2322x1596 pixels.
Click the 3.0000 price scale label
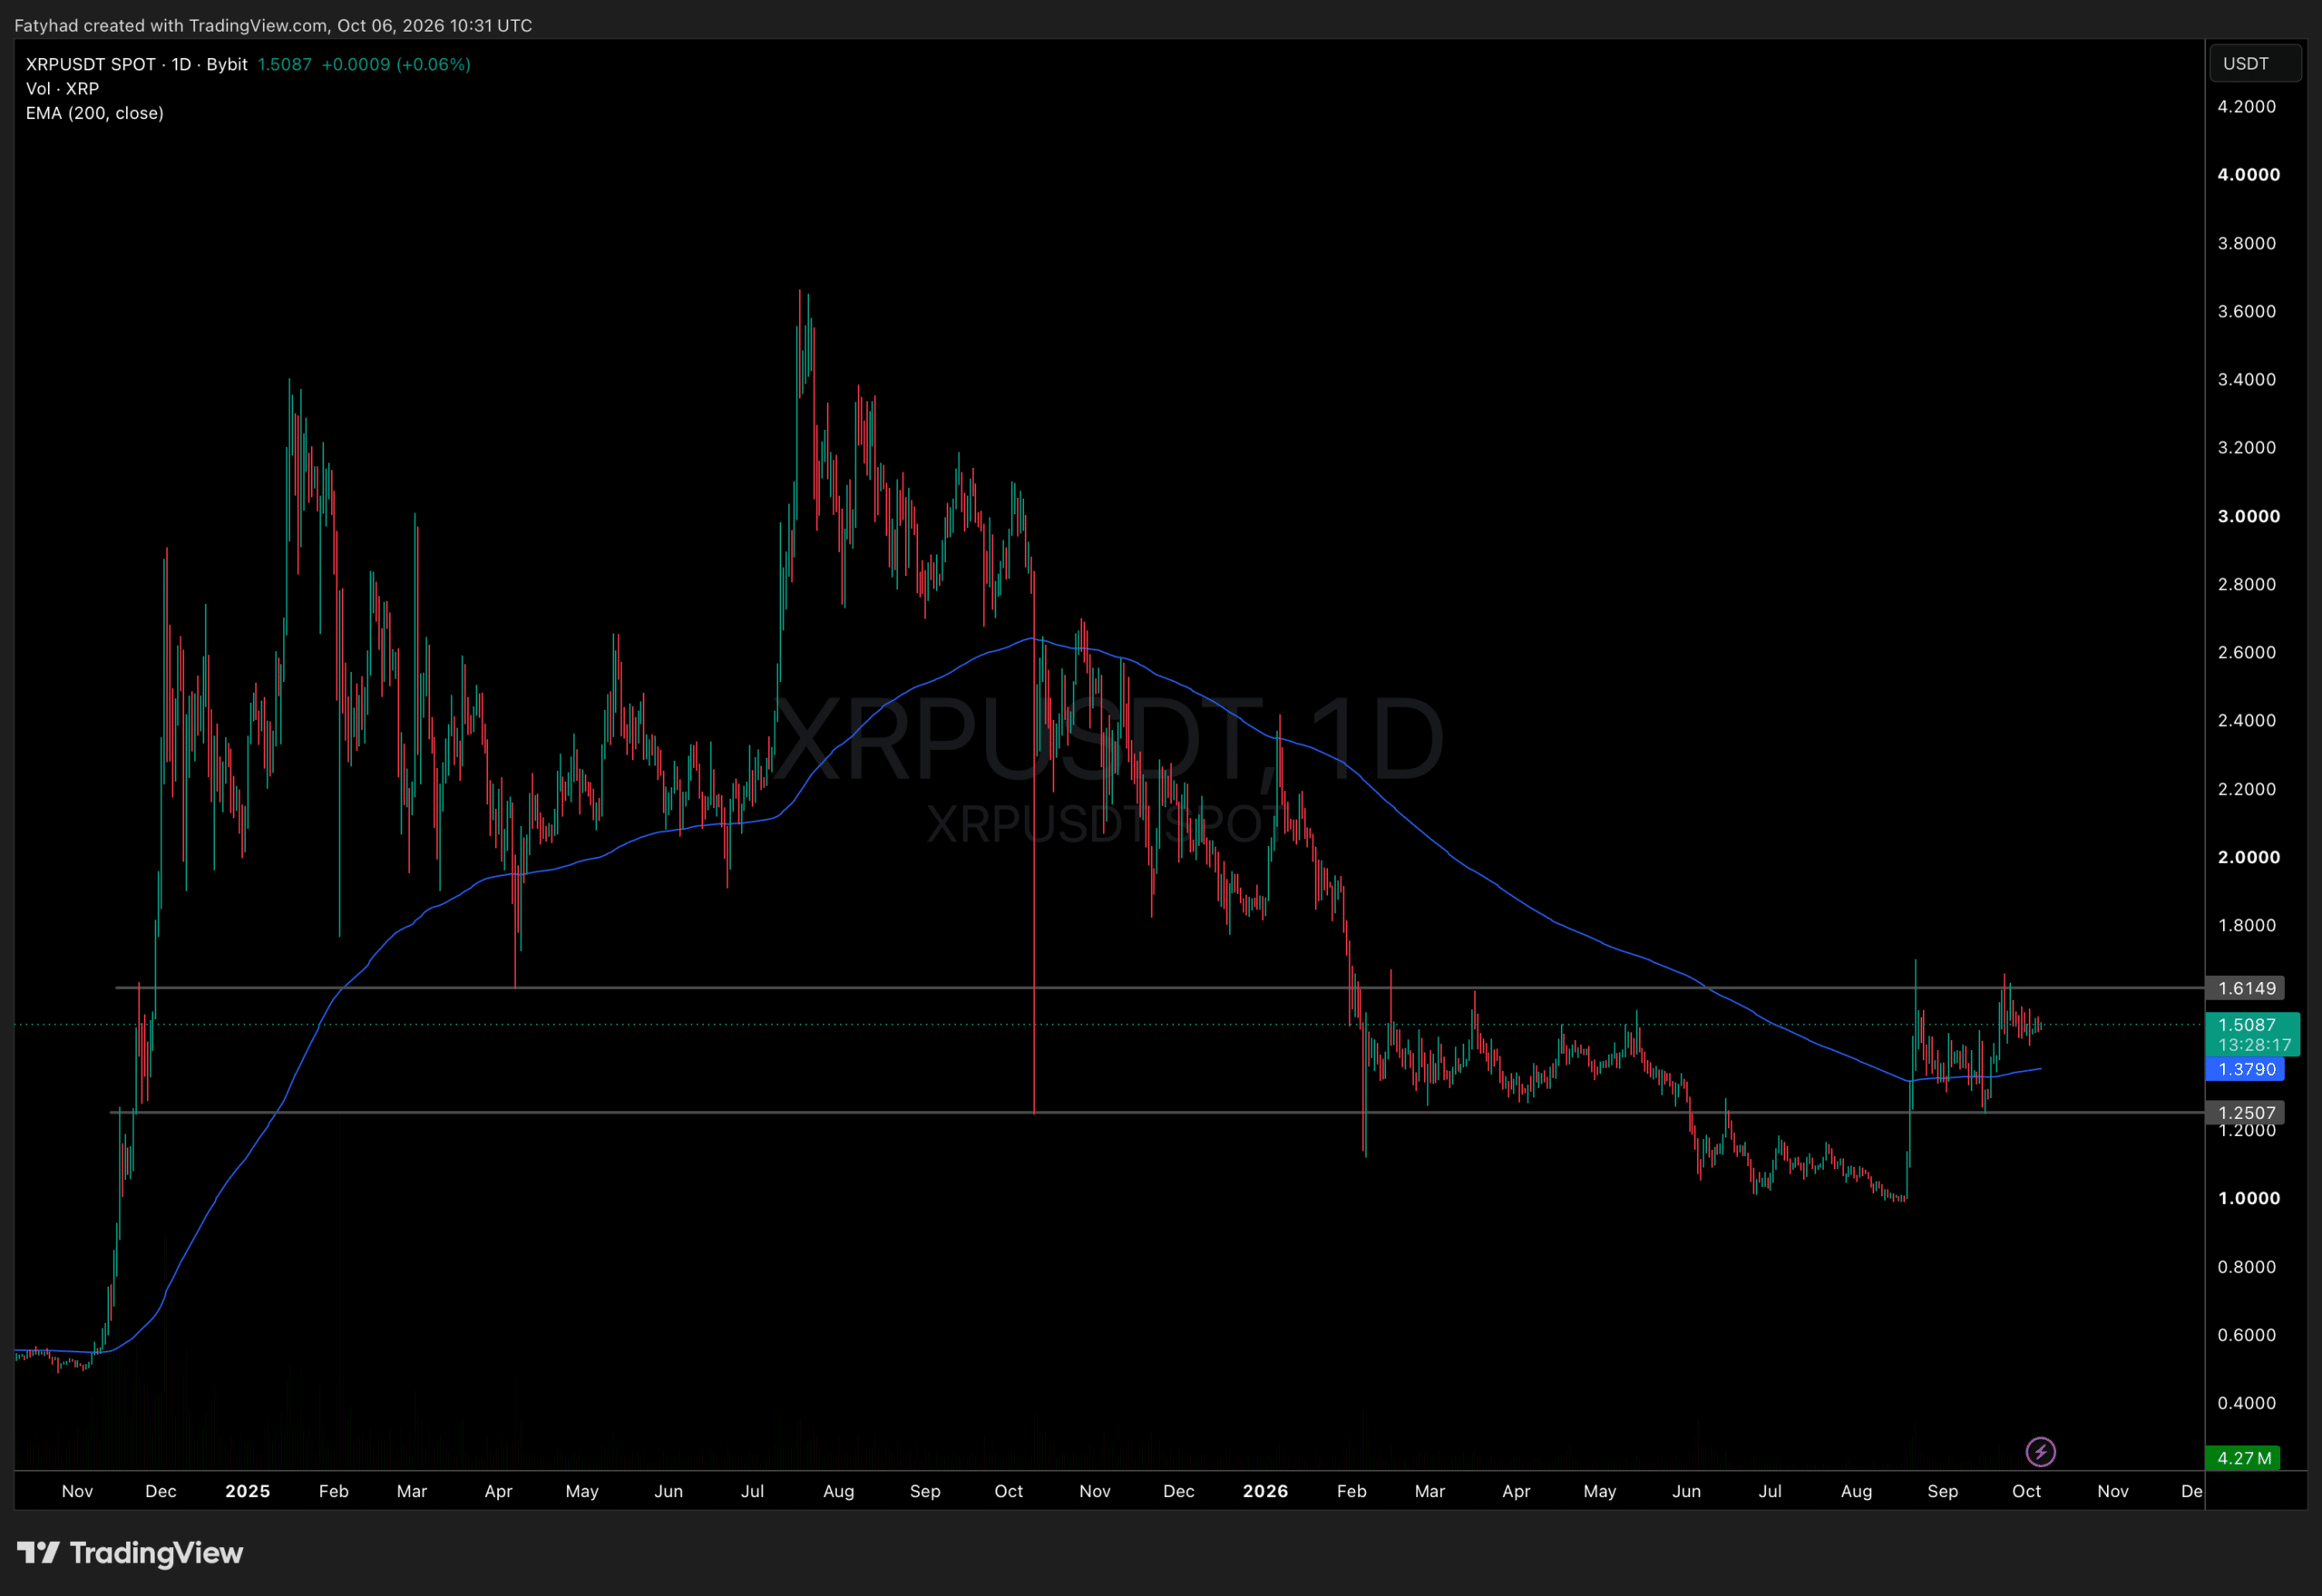(x=2248, y=516)
